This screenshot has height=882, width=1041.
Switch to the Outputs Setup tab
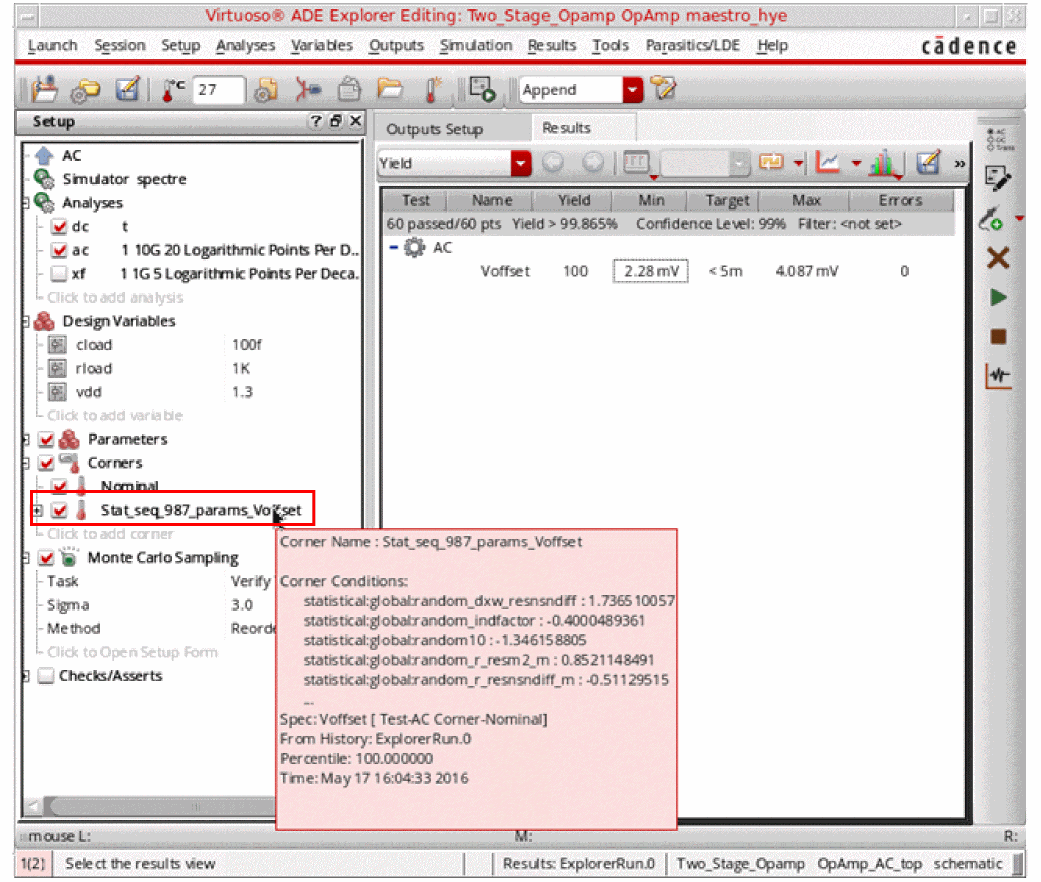point(434,129)
